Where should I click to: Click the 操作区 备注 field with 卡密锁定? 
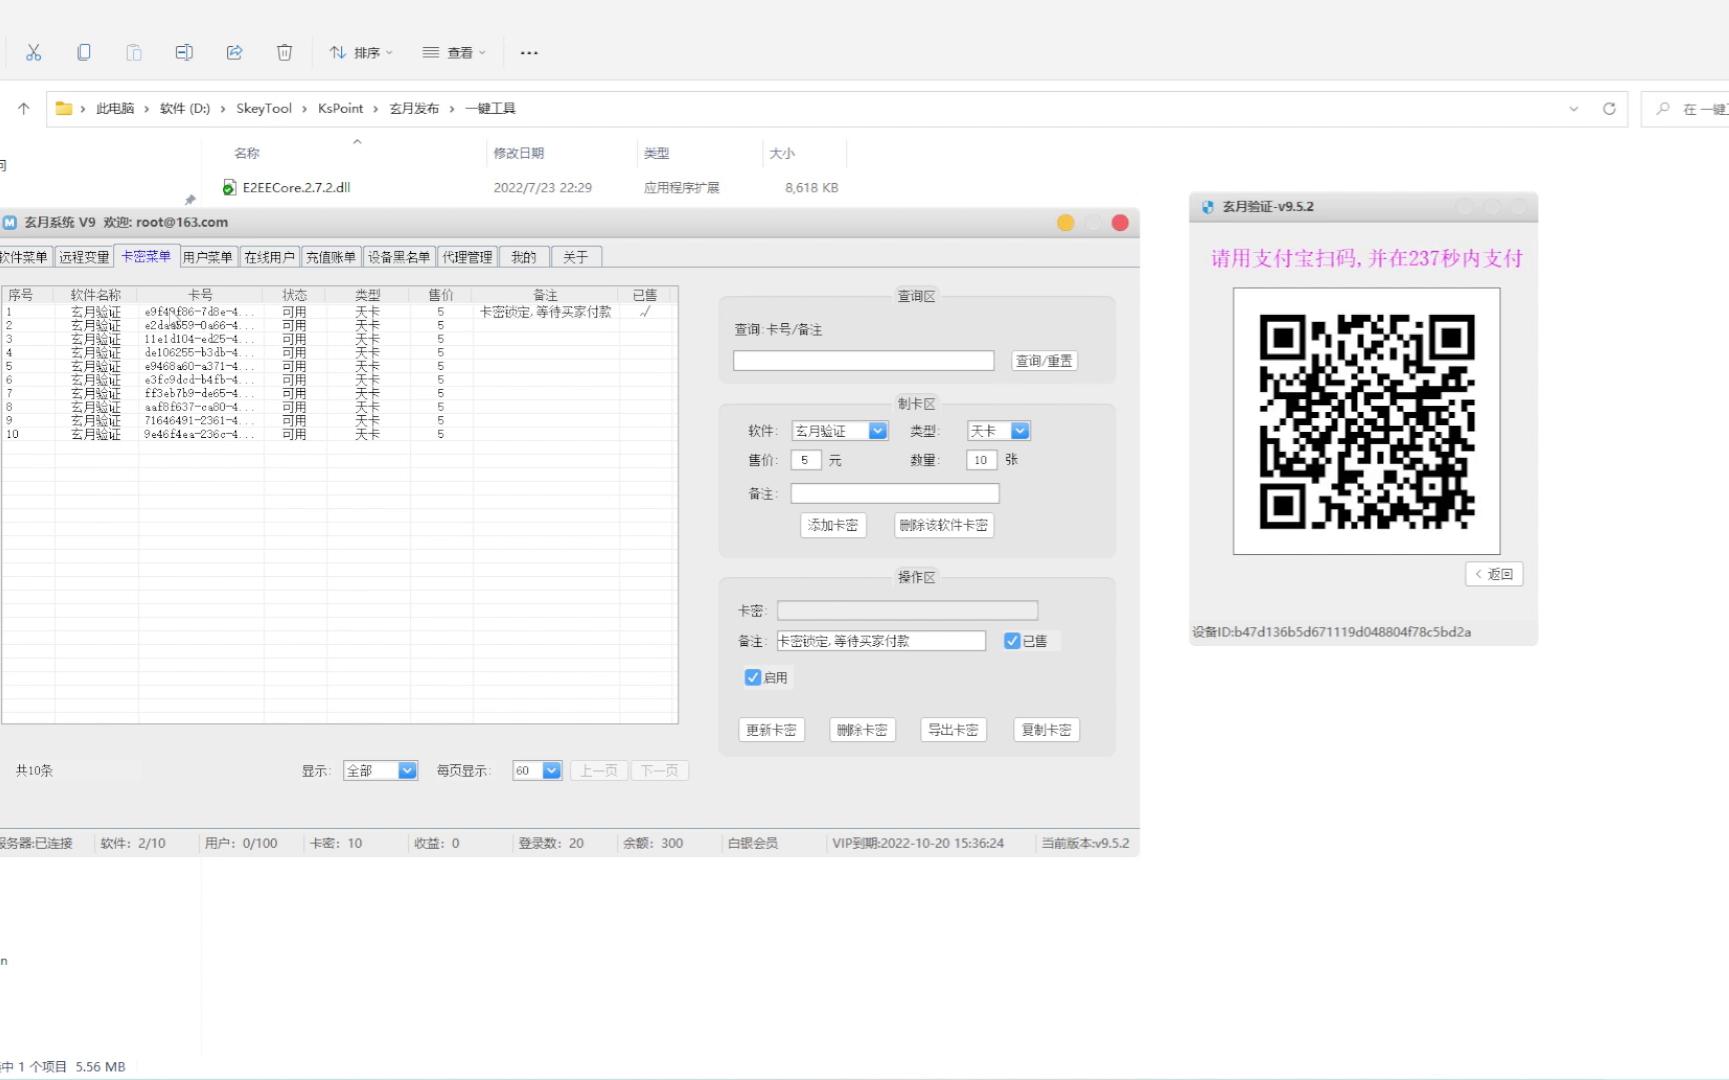coord(881,641)
